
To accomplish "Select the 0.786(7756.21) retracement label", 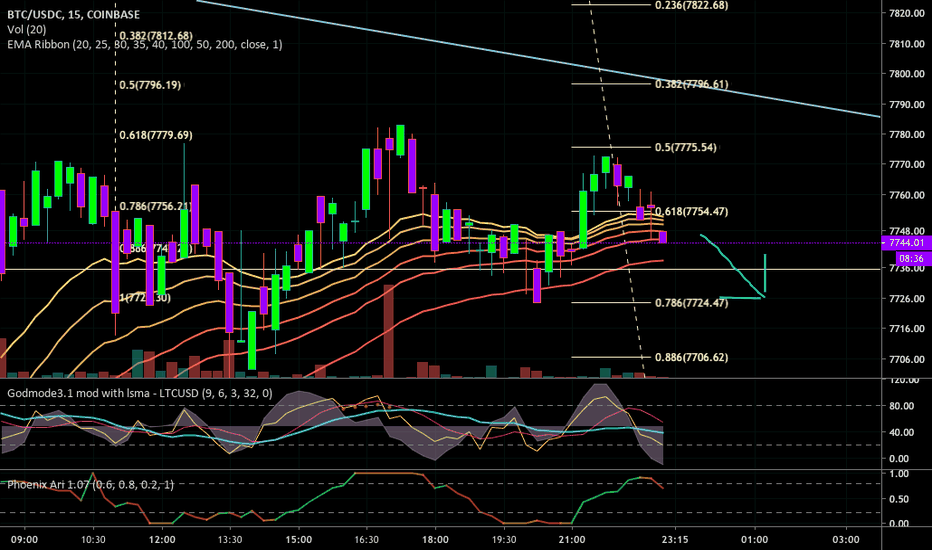I will tap(156, 206).
